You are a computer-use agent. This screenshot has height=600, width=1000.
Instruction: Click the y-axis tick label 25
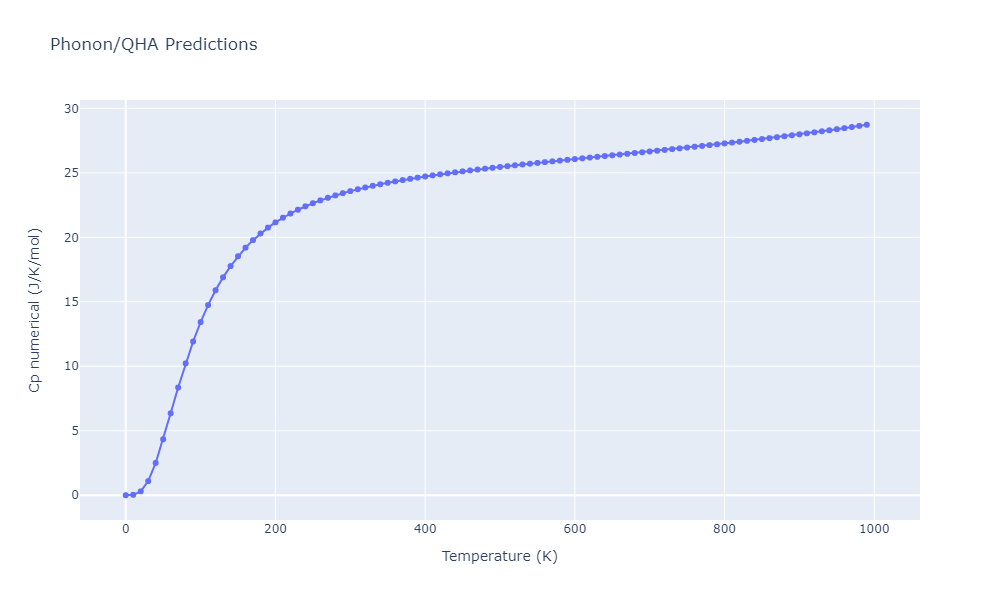(x=71, y=173)
